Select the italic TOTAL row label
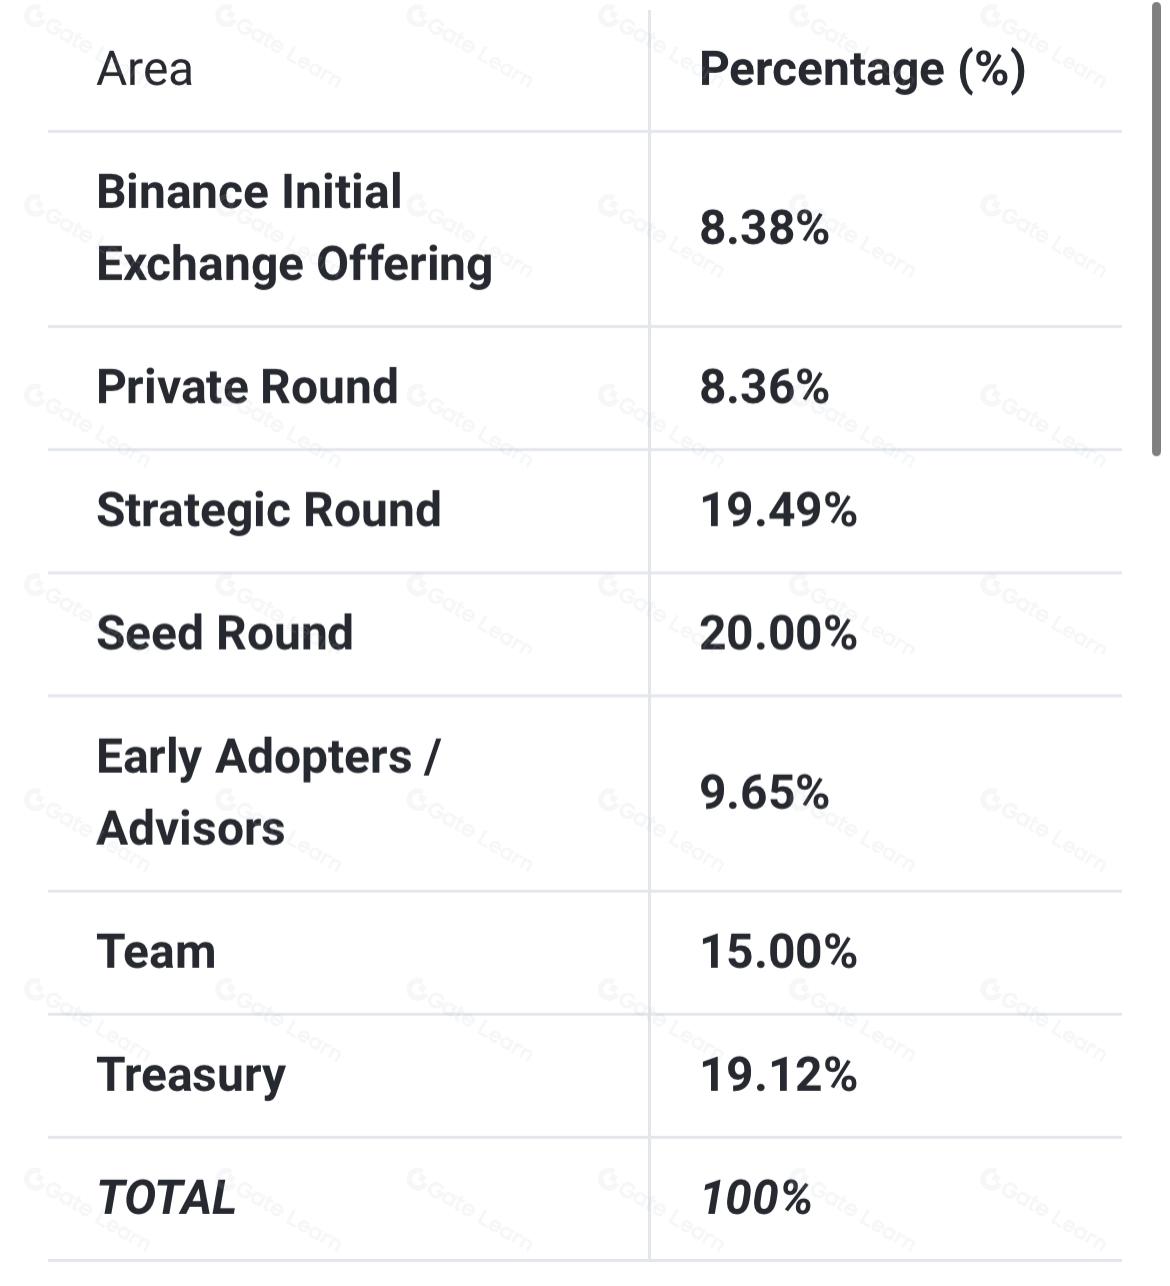The image size is (1170, 1286). [166, 1198]
